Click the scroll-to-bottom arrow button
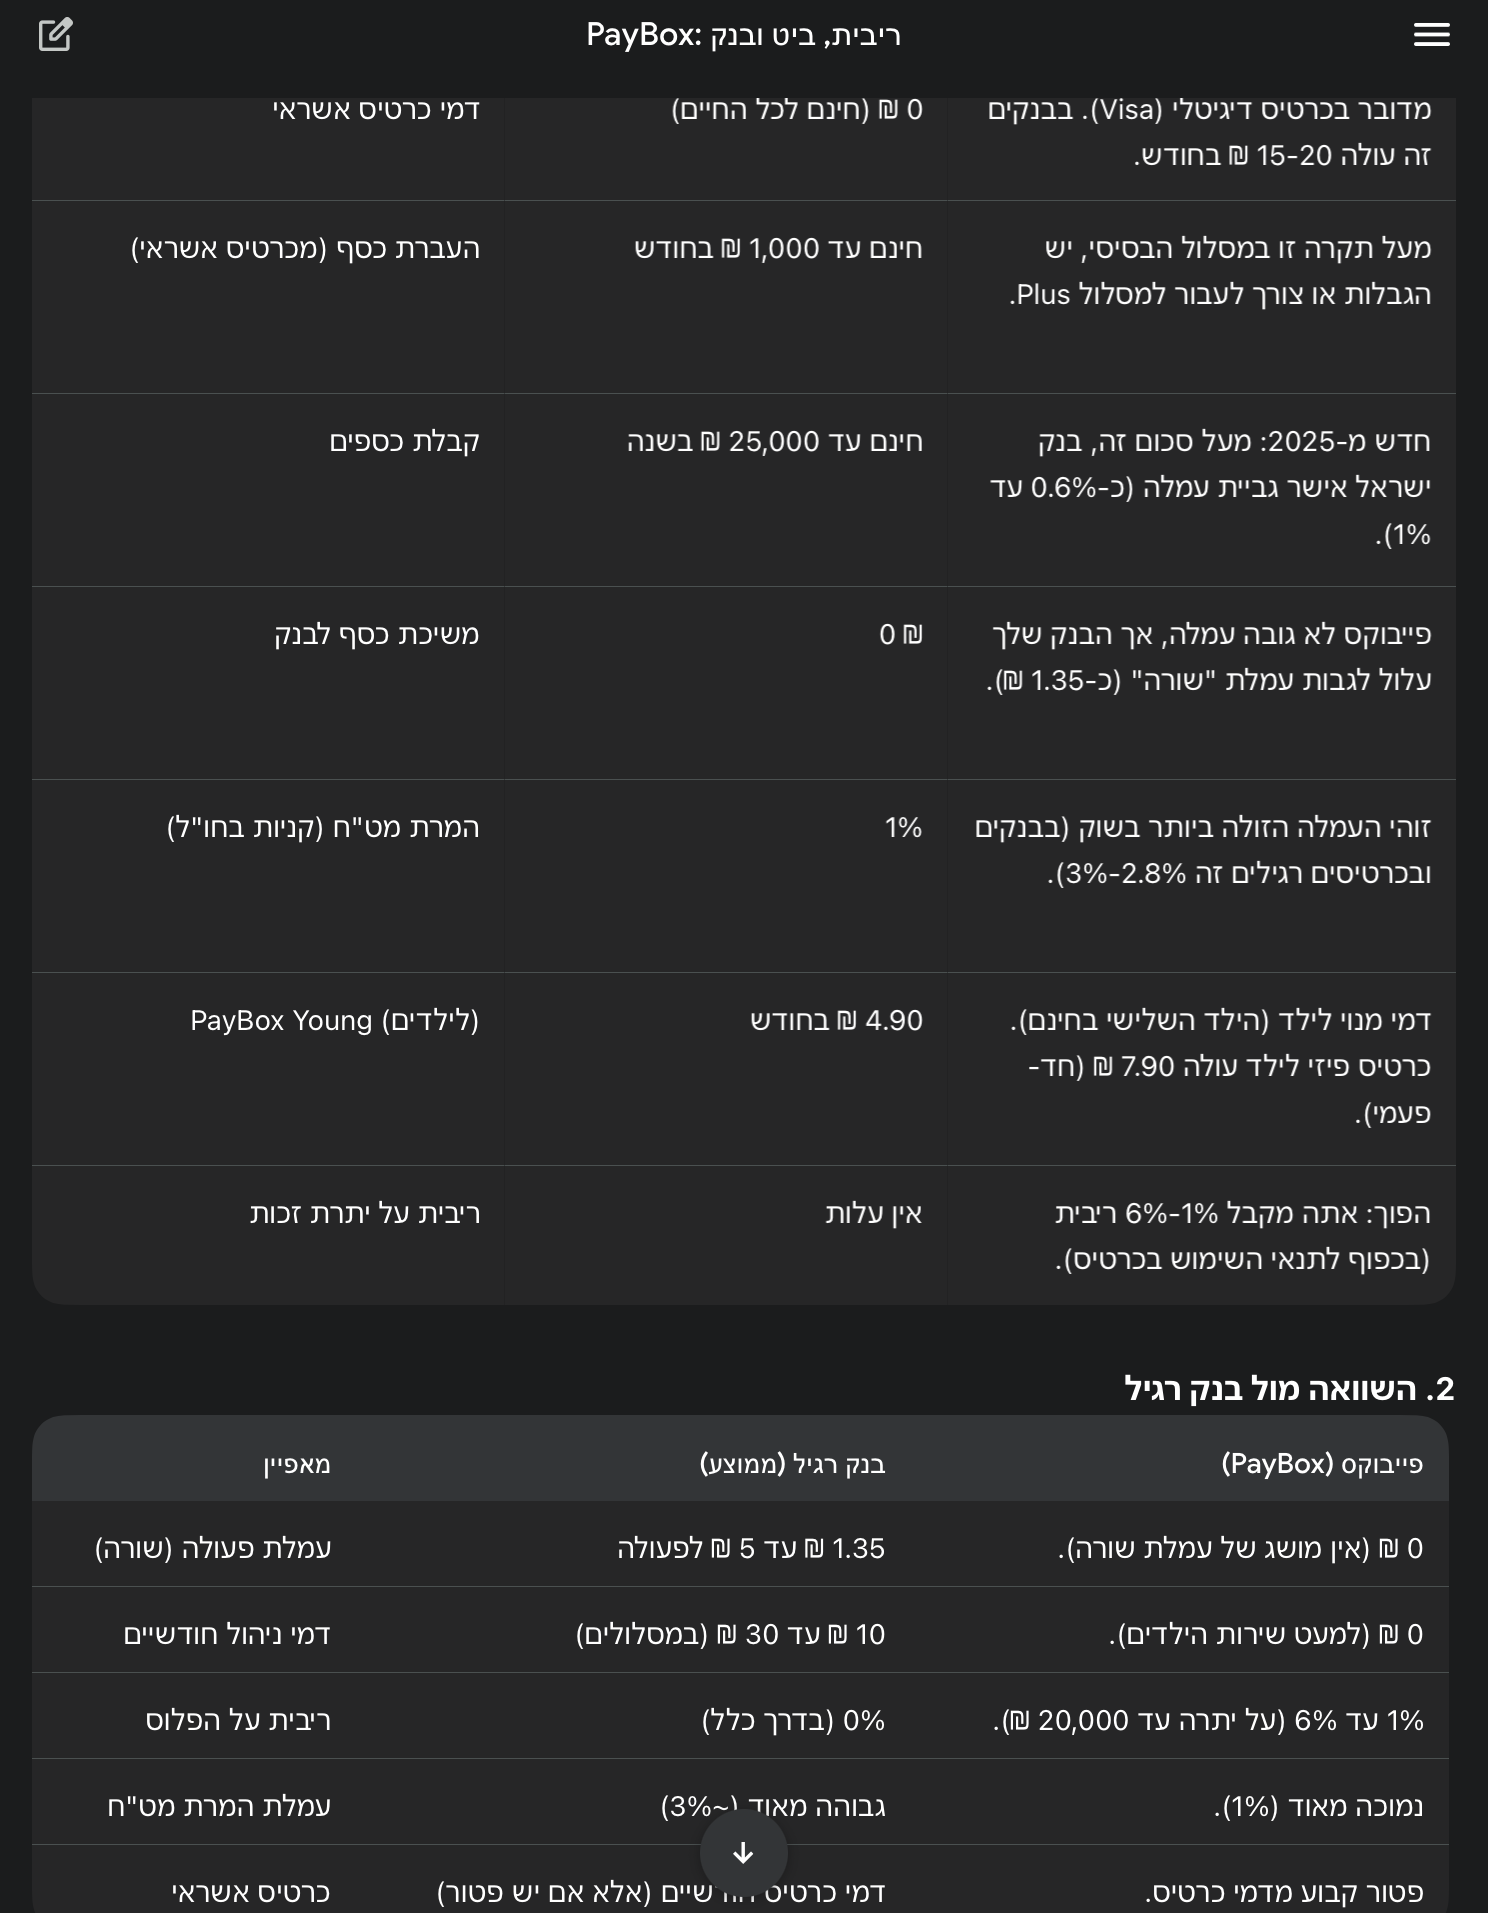 (743, 1853)
